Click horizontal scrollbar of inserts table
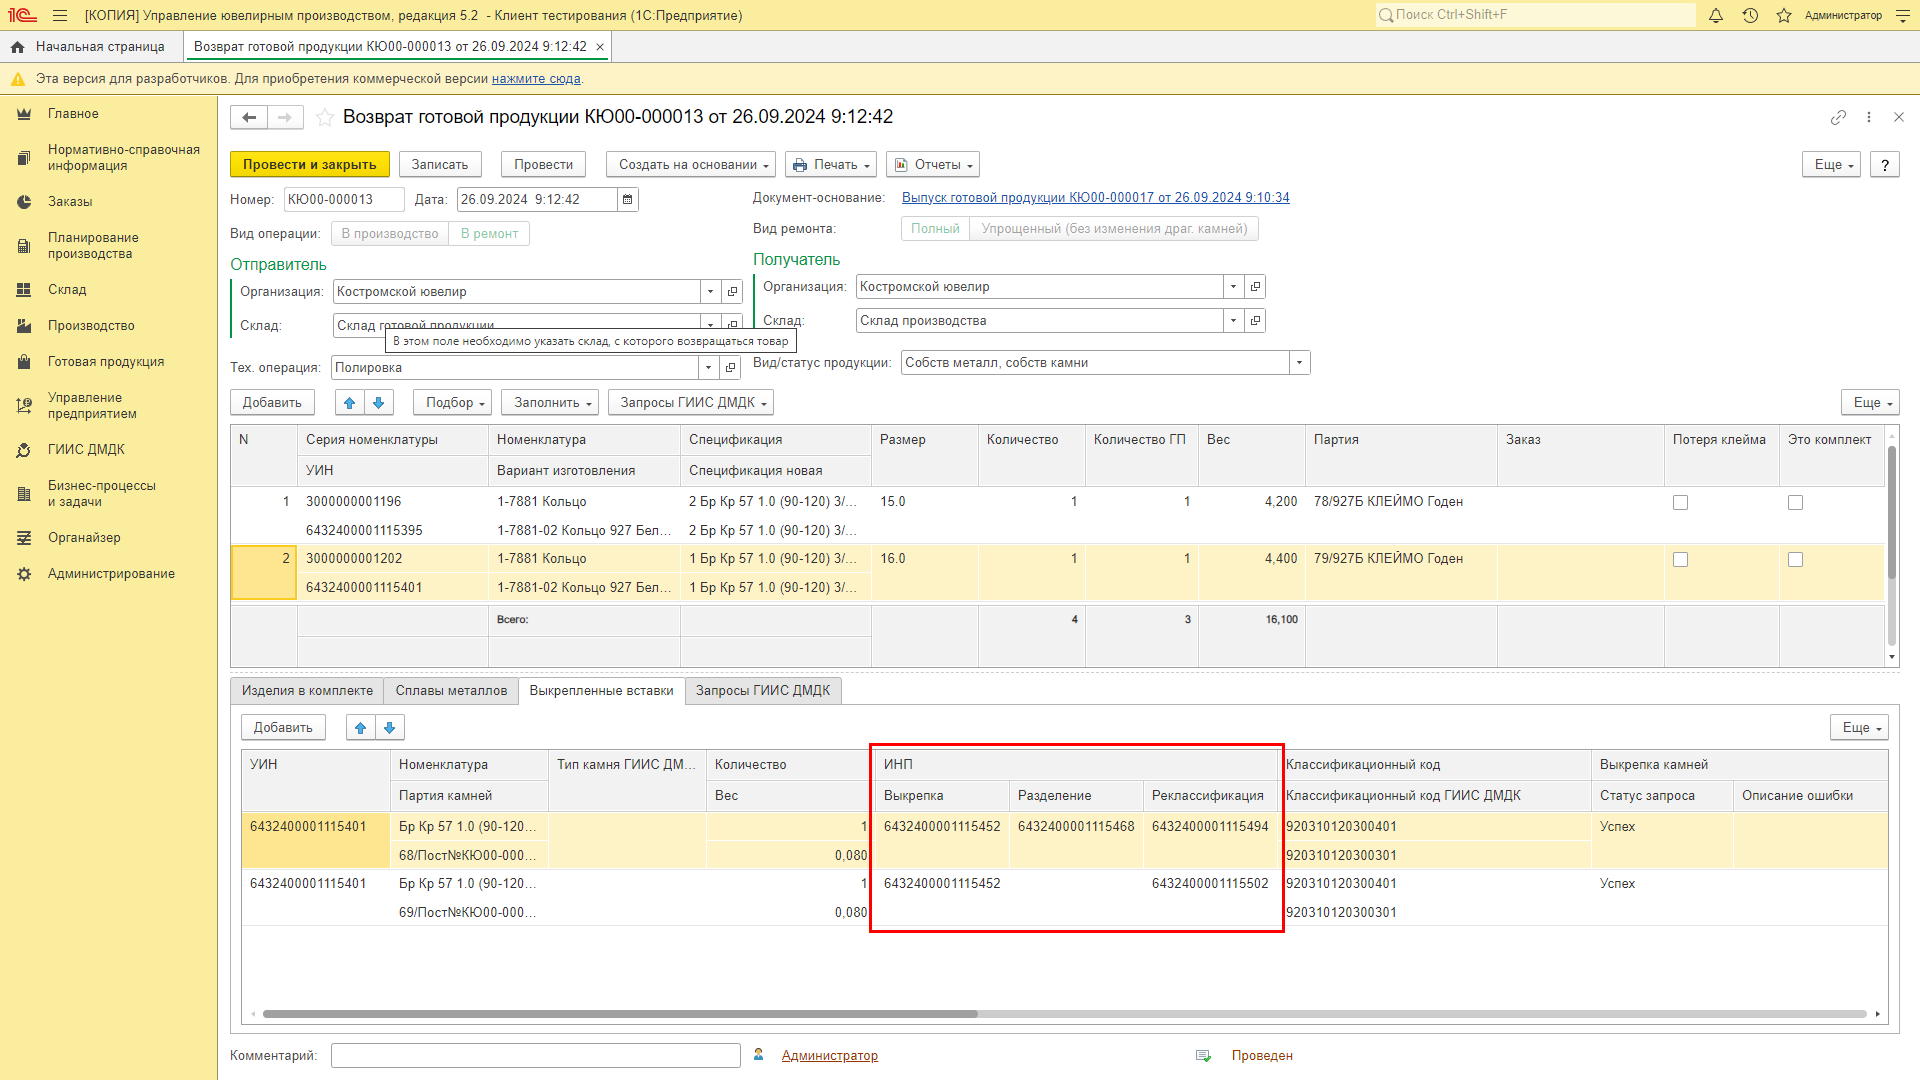The height and width of the screenshot is (1080, 1920). 620,1014
